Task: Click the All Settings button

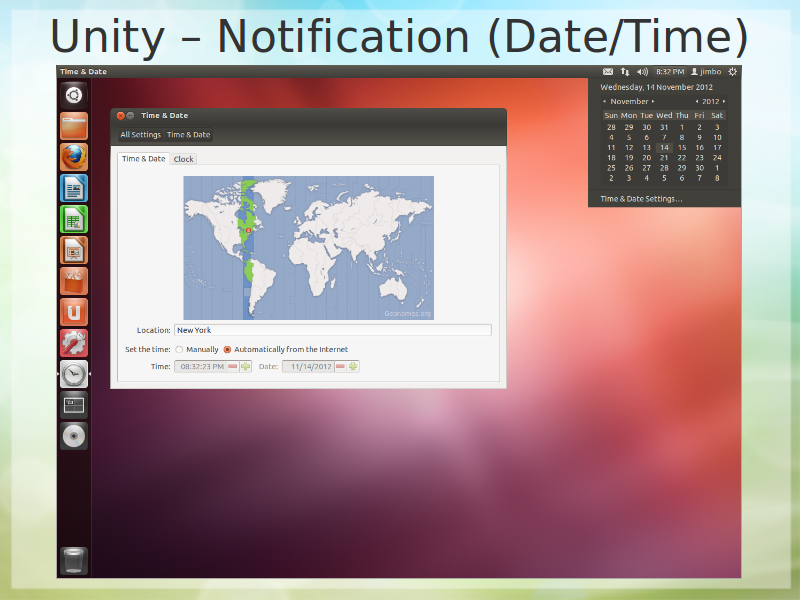Action: click(x=140, y=135)
